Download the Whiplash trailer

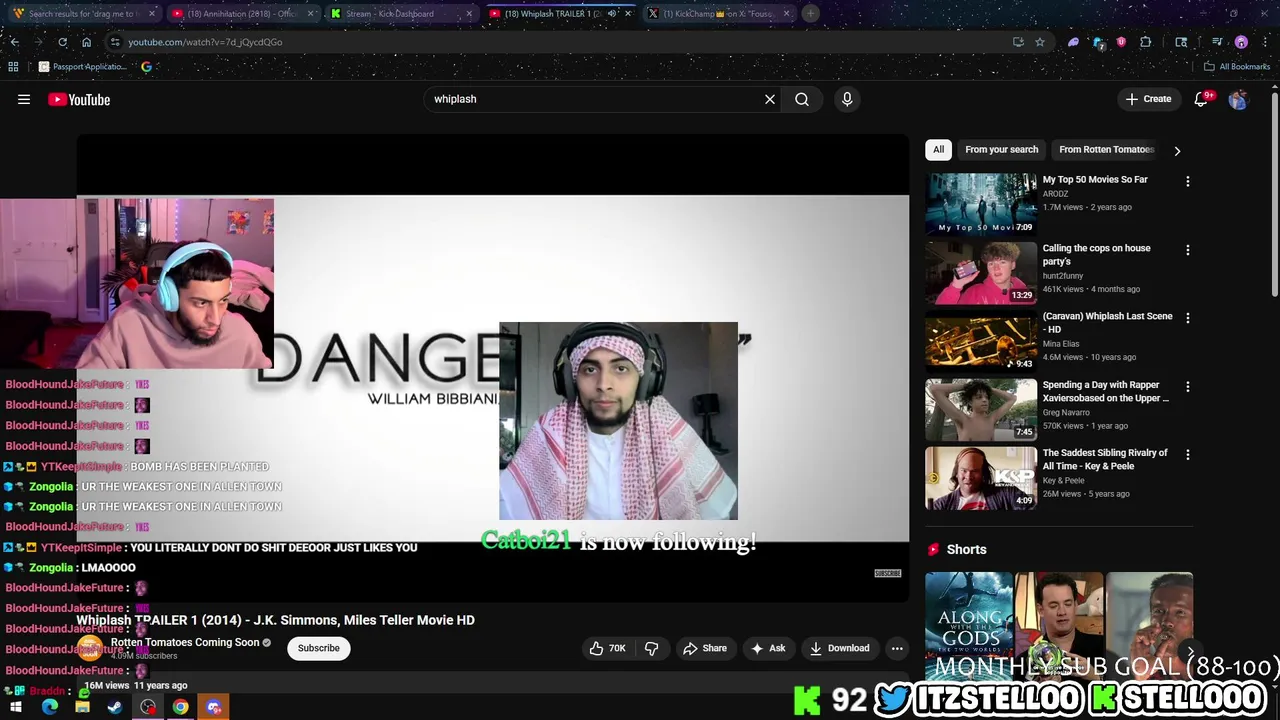[x=840, y=648]
